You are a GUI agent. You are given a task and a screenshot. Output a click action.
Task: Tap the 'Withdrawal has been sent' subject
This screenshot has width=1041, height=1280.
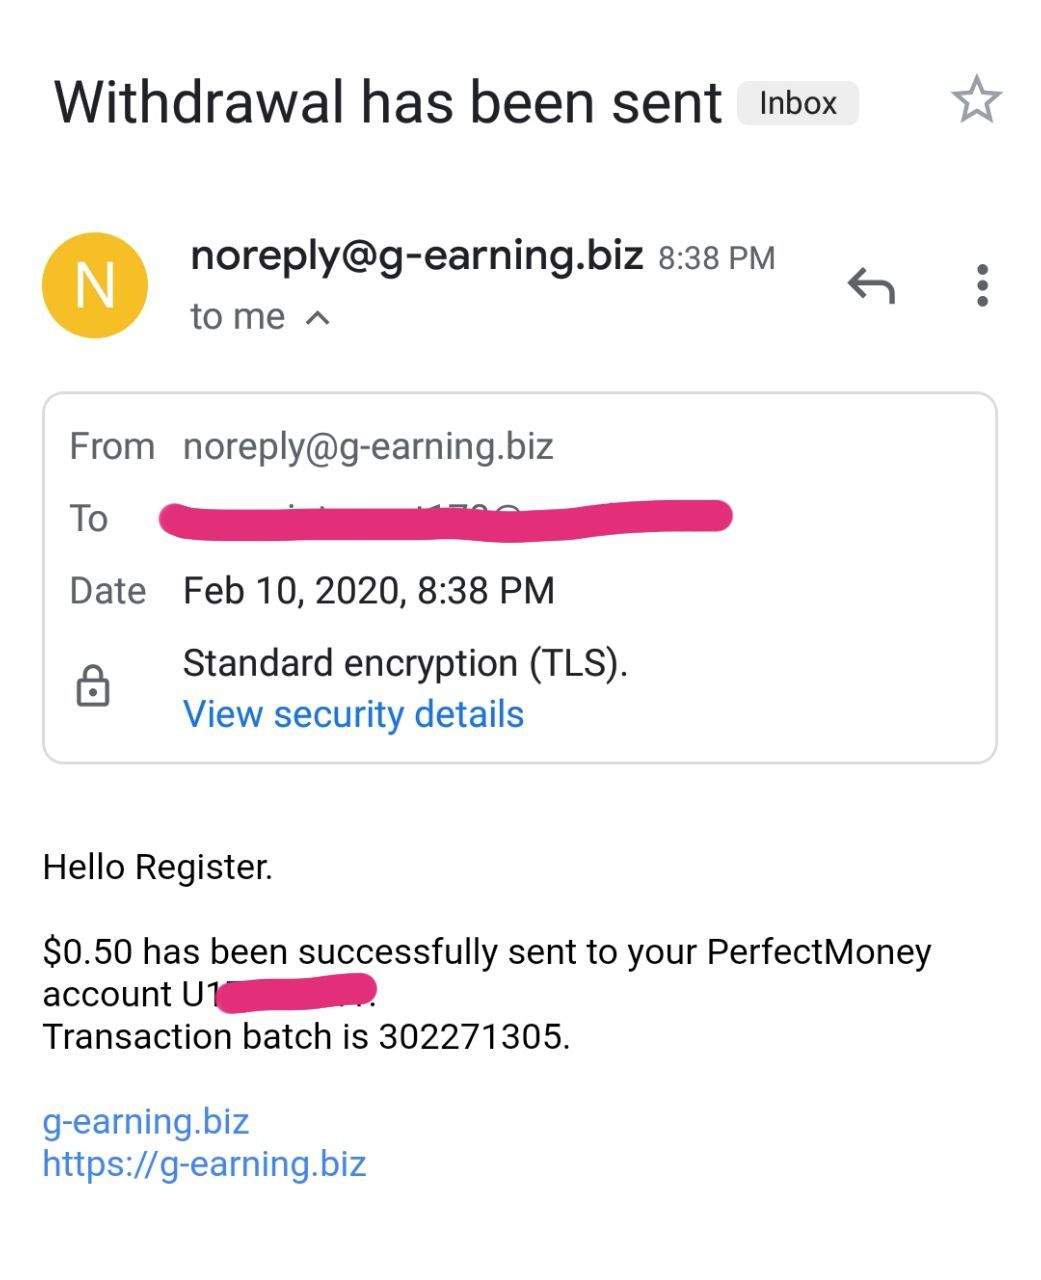[x=387, y=103]
